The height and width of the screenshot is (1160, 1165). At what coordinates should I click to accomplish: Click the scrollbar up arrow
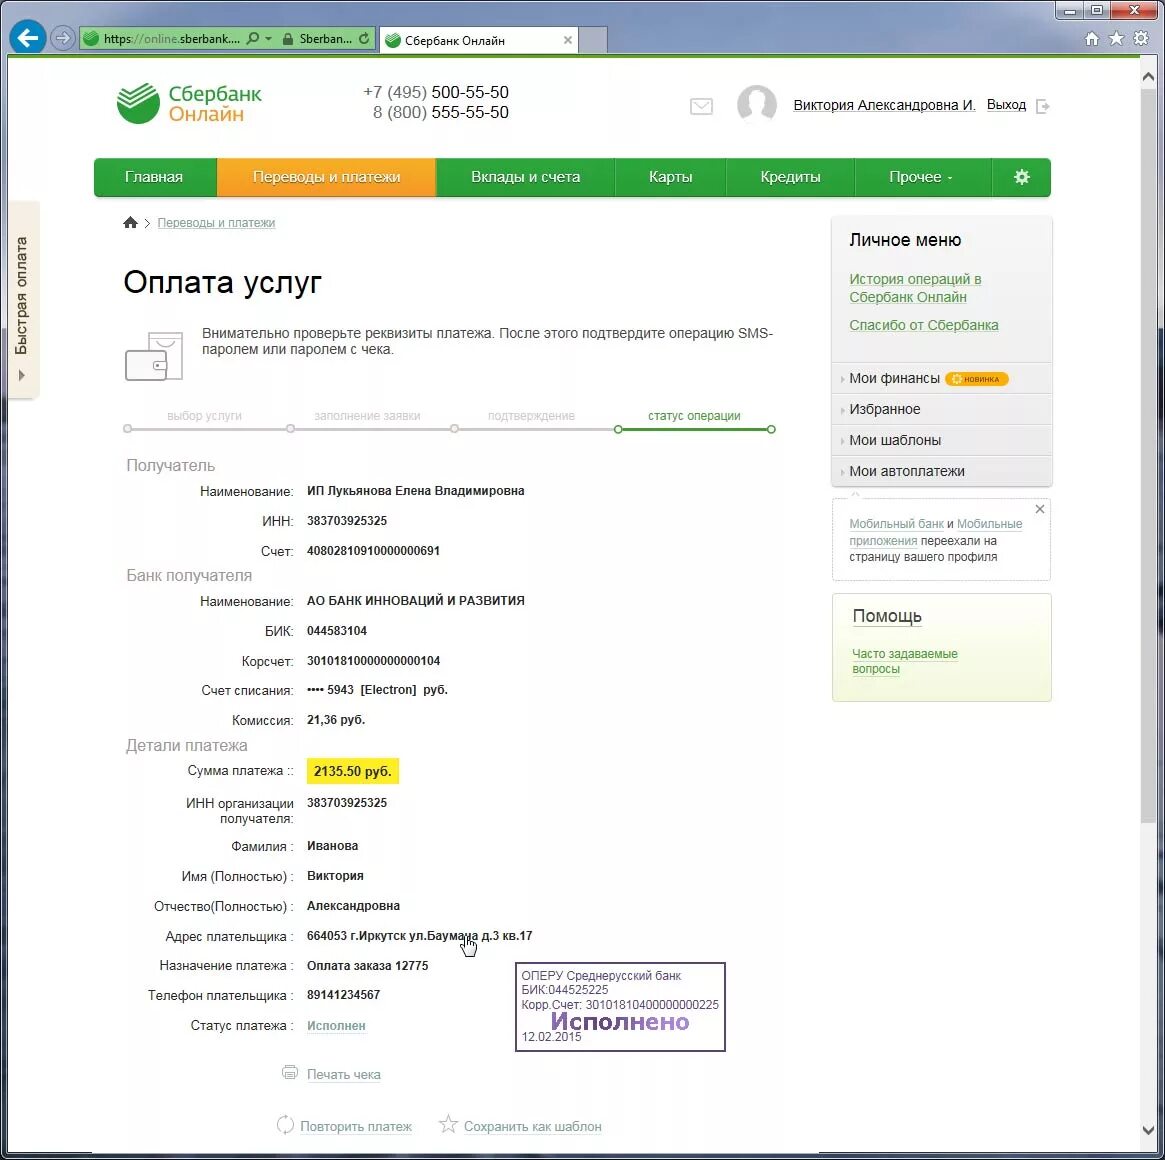[1148, 77]
